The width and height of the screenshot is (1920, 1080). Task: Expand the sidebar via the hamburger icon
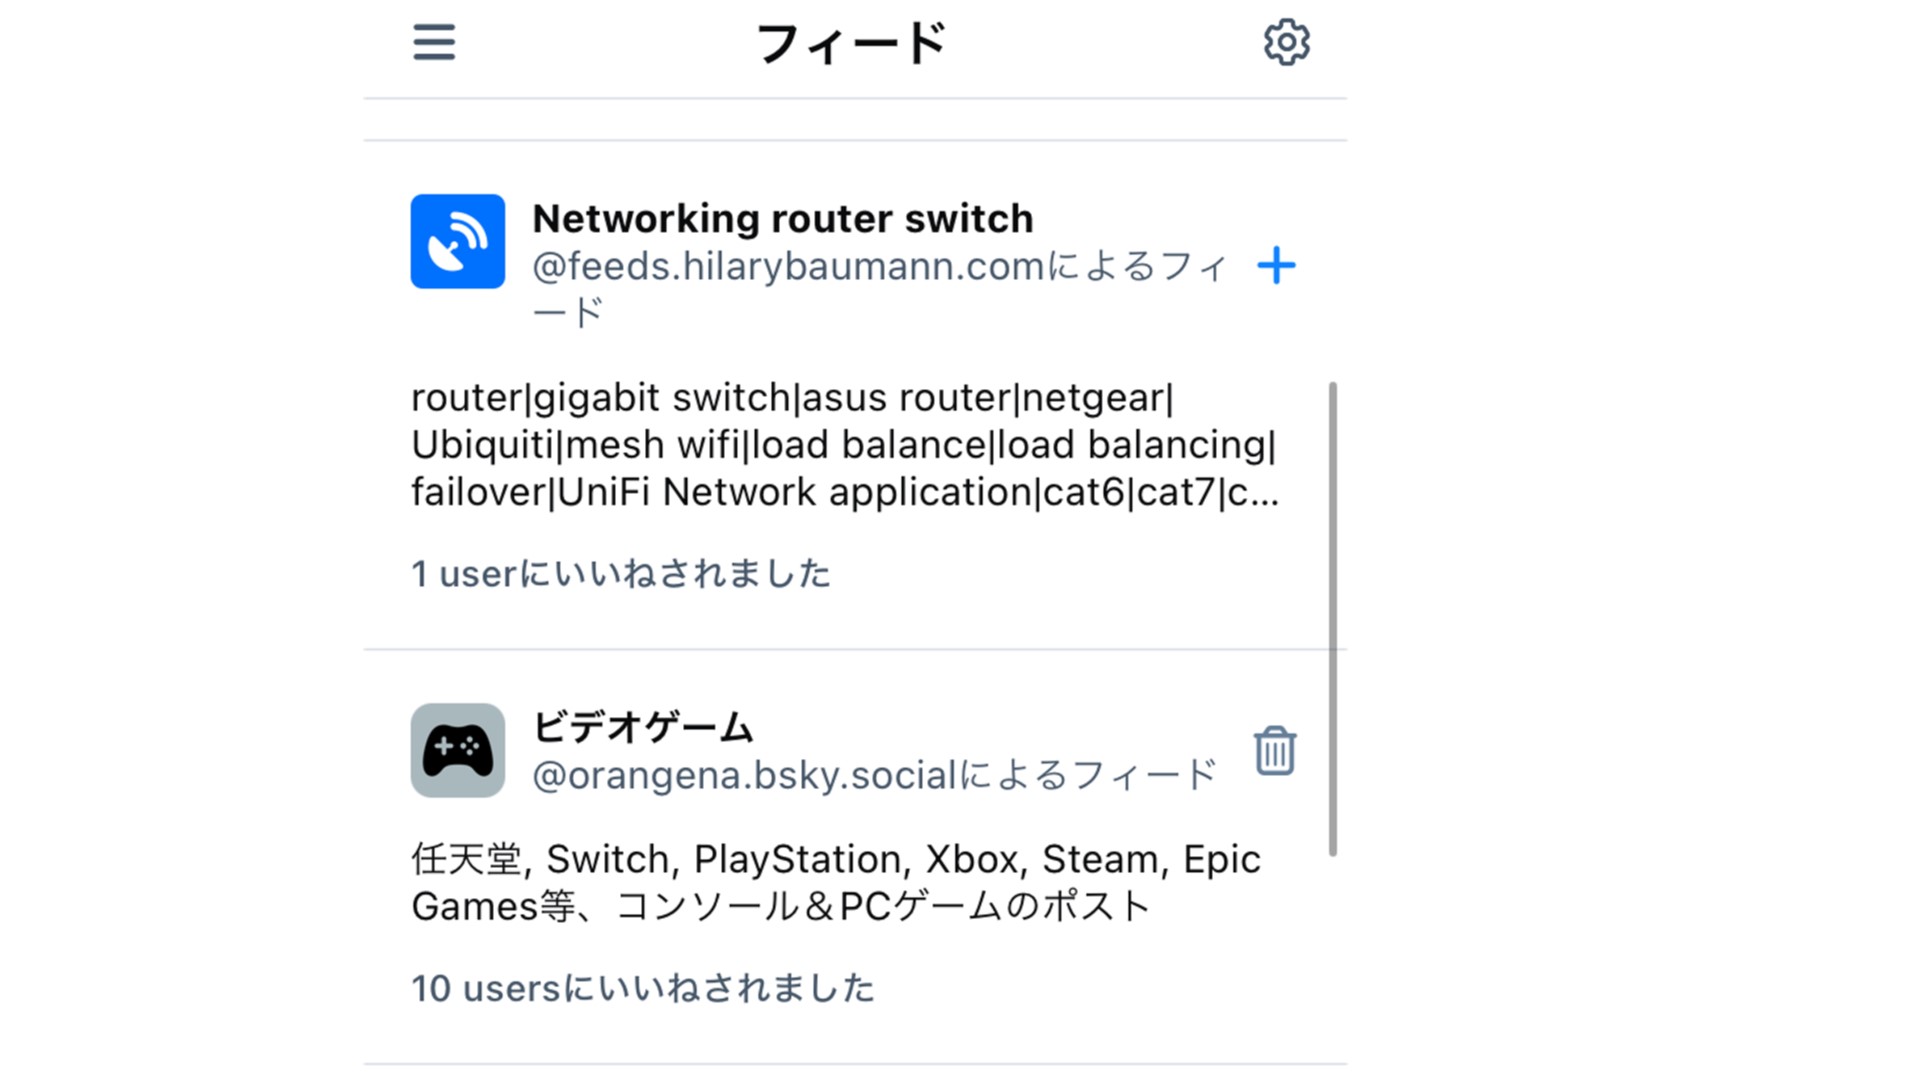(433, 42)
